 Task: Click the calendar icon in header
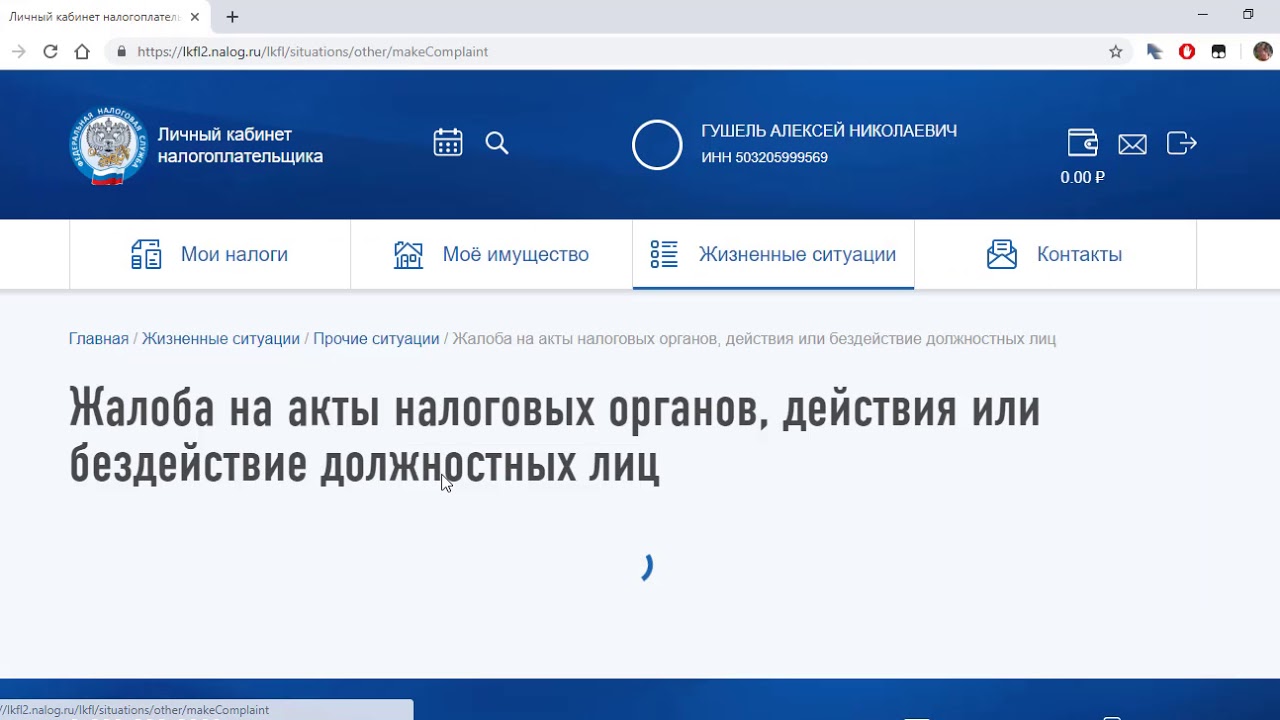(x=448, y=143)
